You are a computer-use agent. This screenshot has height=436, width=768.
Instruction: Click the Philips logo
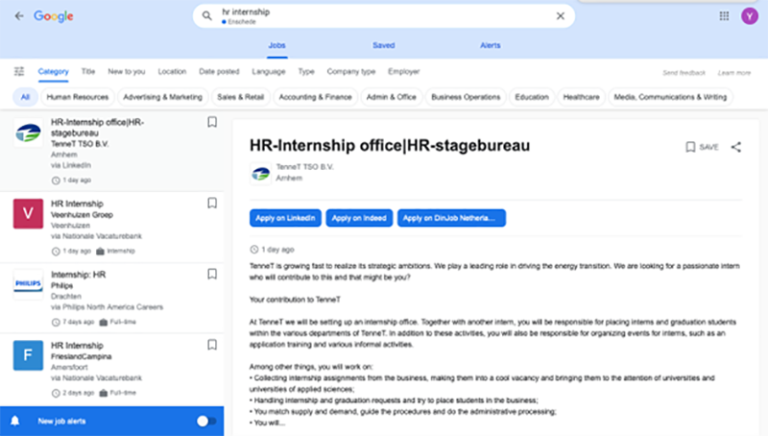tap(28, 284)
